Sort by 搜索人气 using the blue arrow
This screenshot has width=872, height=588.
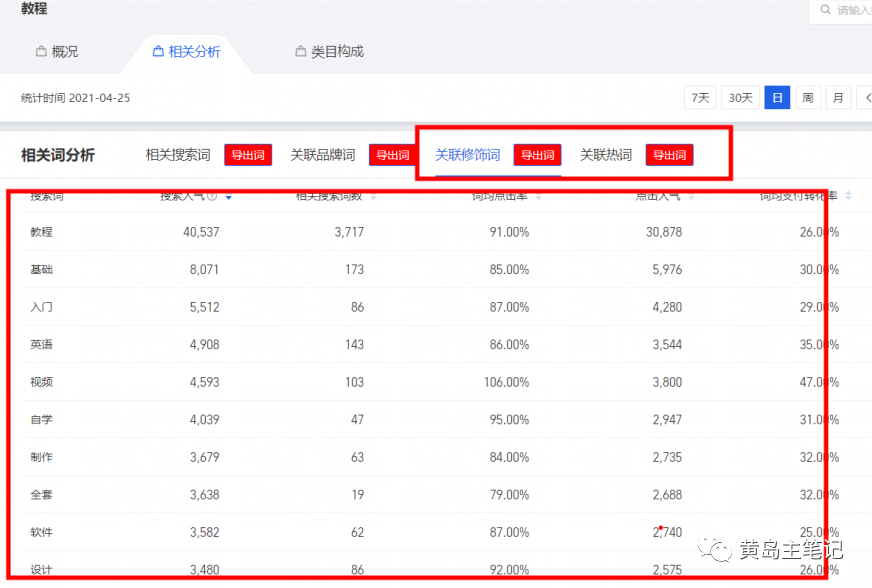point(229,198)
